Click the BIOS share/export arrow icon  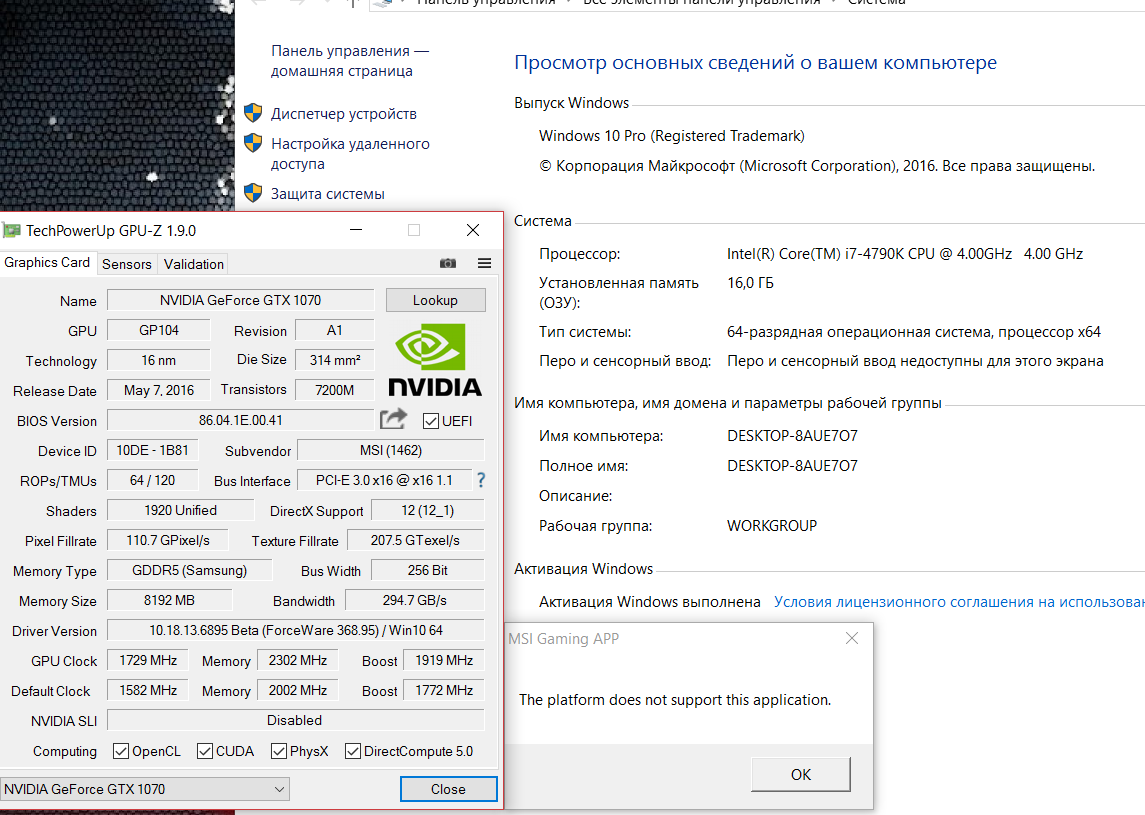click(x=393, y=419)
